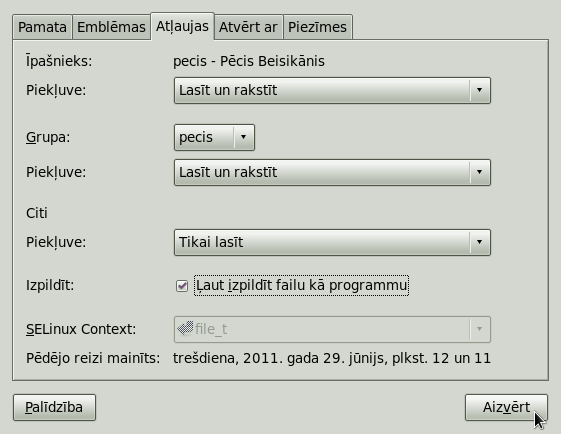Click the disabled SELinux Context dropdown arrow
561x434 pixels.
pyautogui.click(x=479, y=330)
